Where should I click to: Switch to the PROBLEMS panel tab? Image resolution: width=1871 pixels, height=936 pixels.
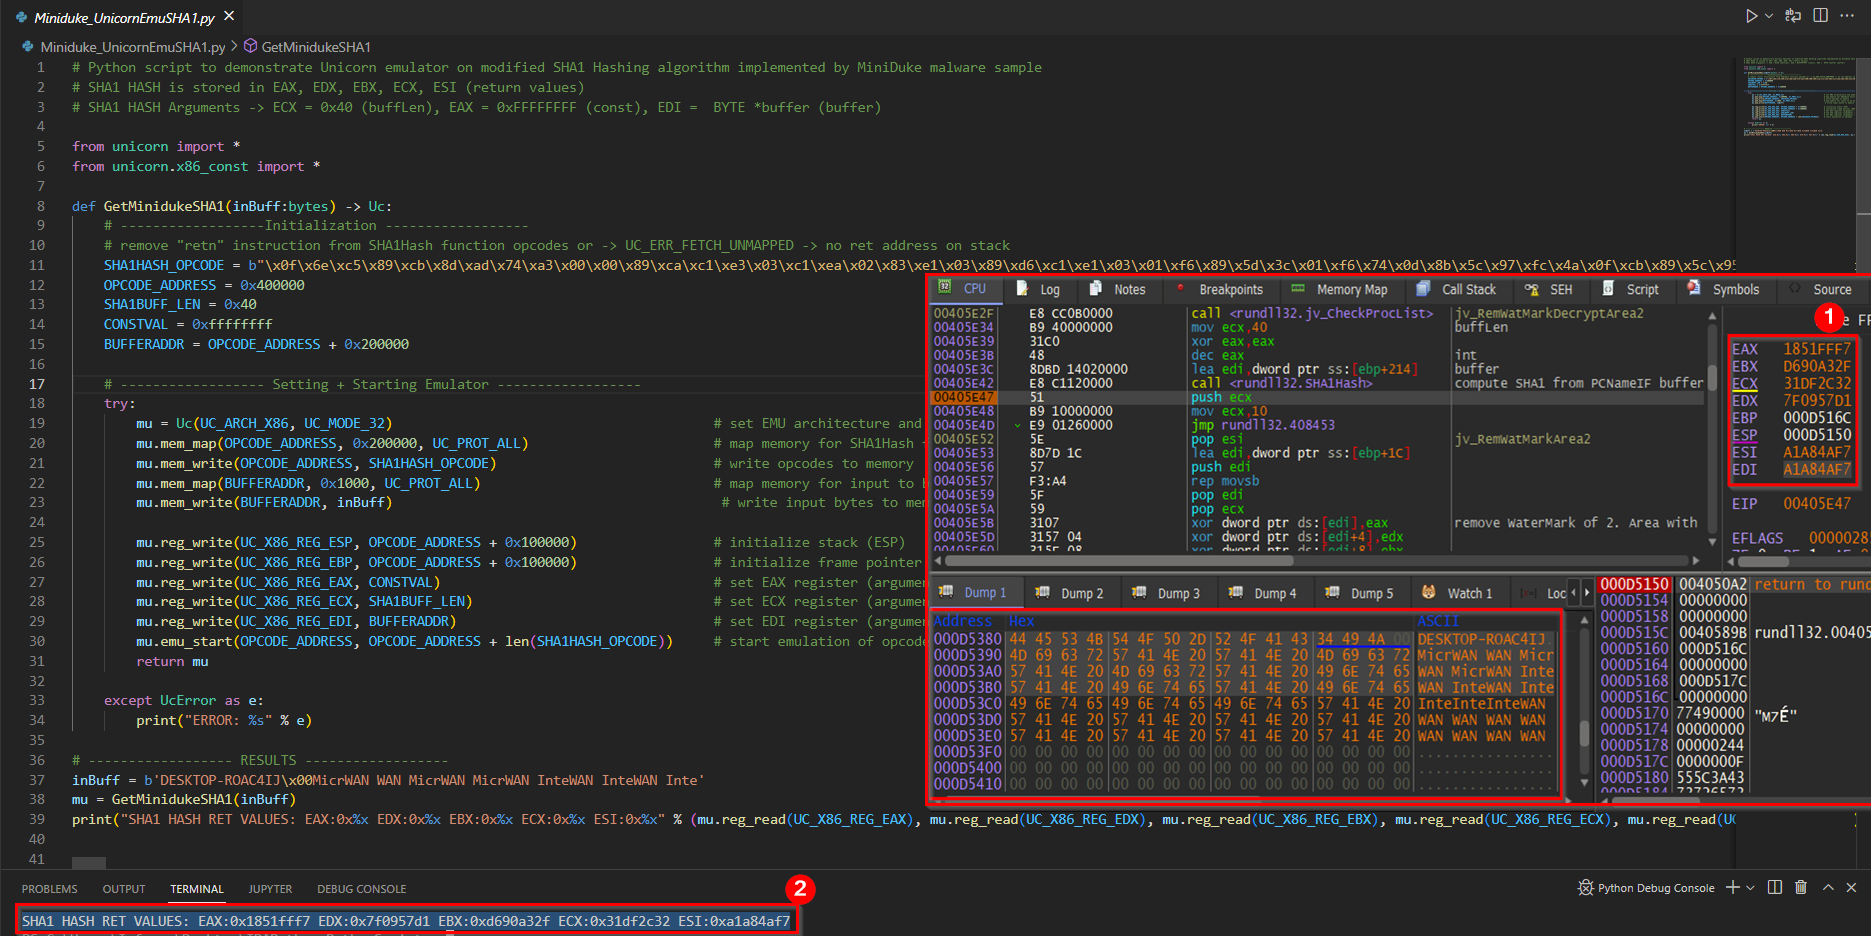point(49,889)
